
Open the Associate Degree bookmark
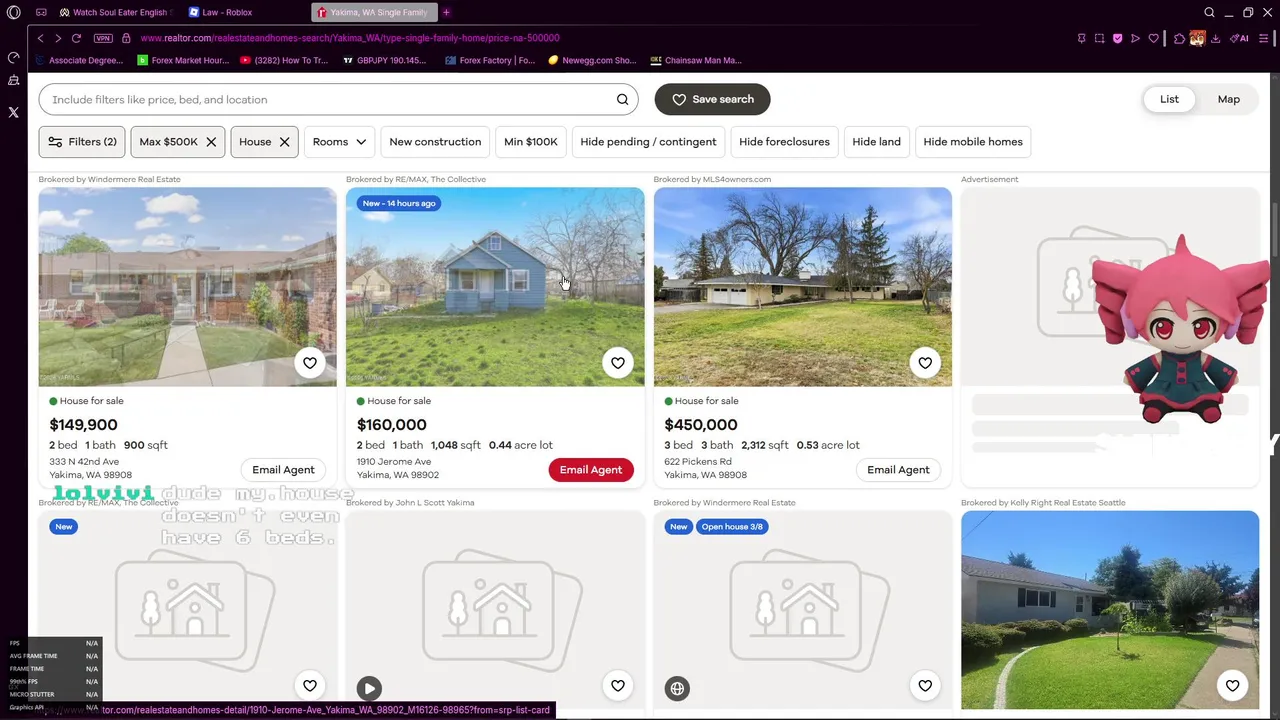[79, 60]
